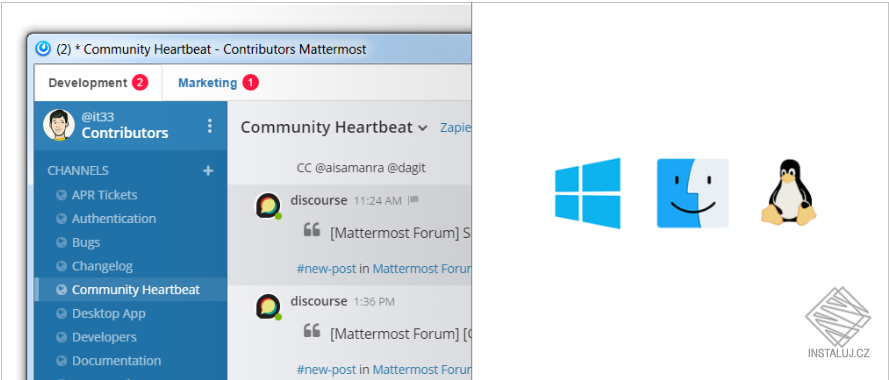Viewport: 889px width, 380px height.
Task: Click globe icon beside APR Tickets
Action: [62, 195]
